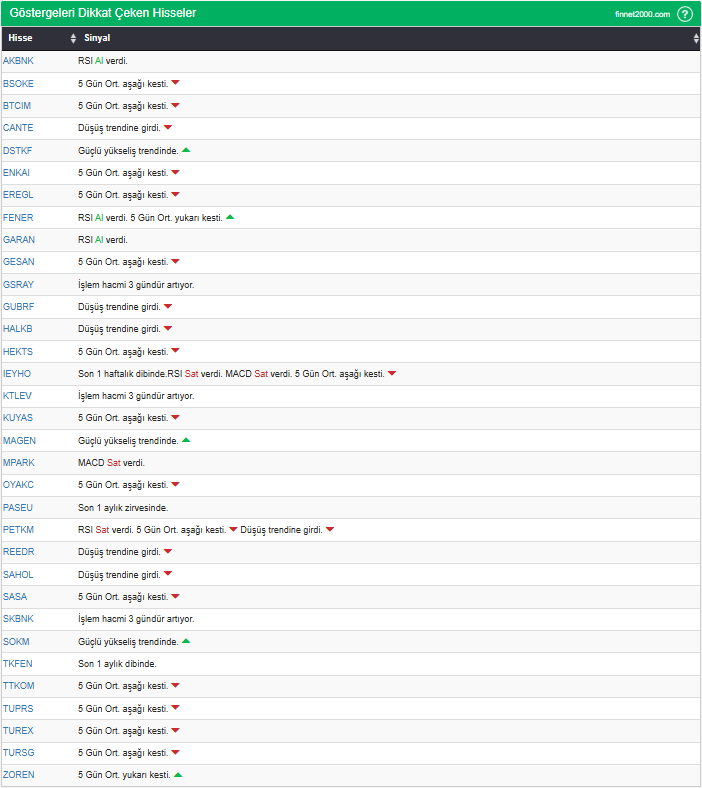Click red down arrow in IEYHO row
The image size is (702, 788).
[x=392, y=373]
